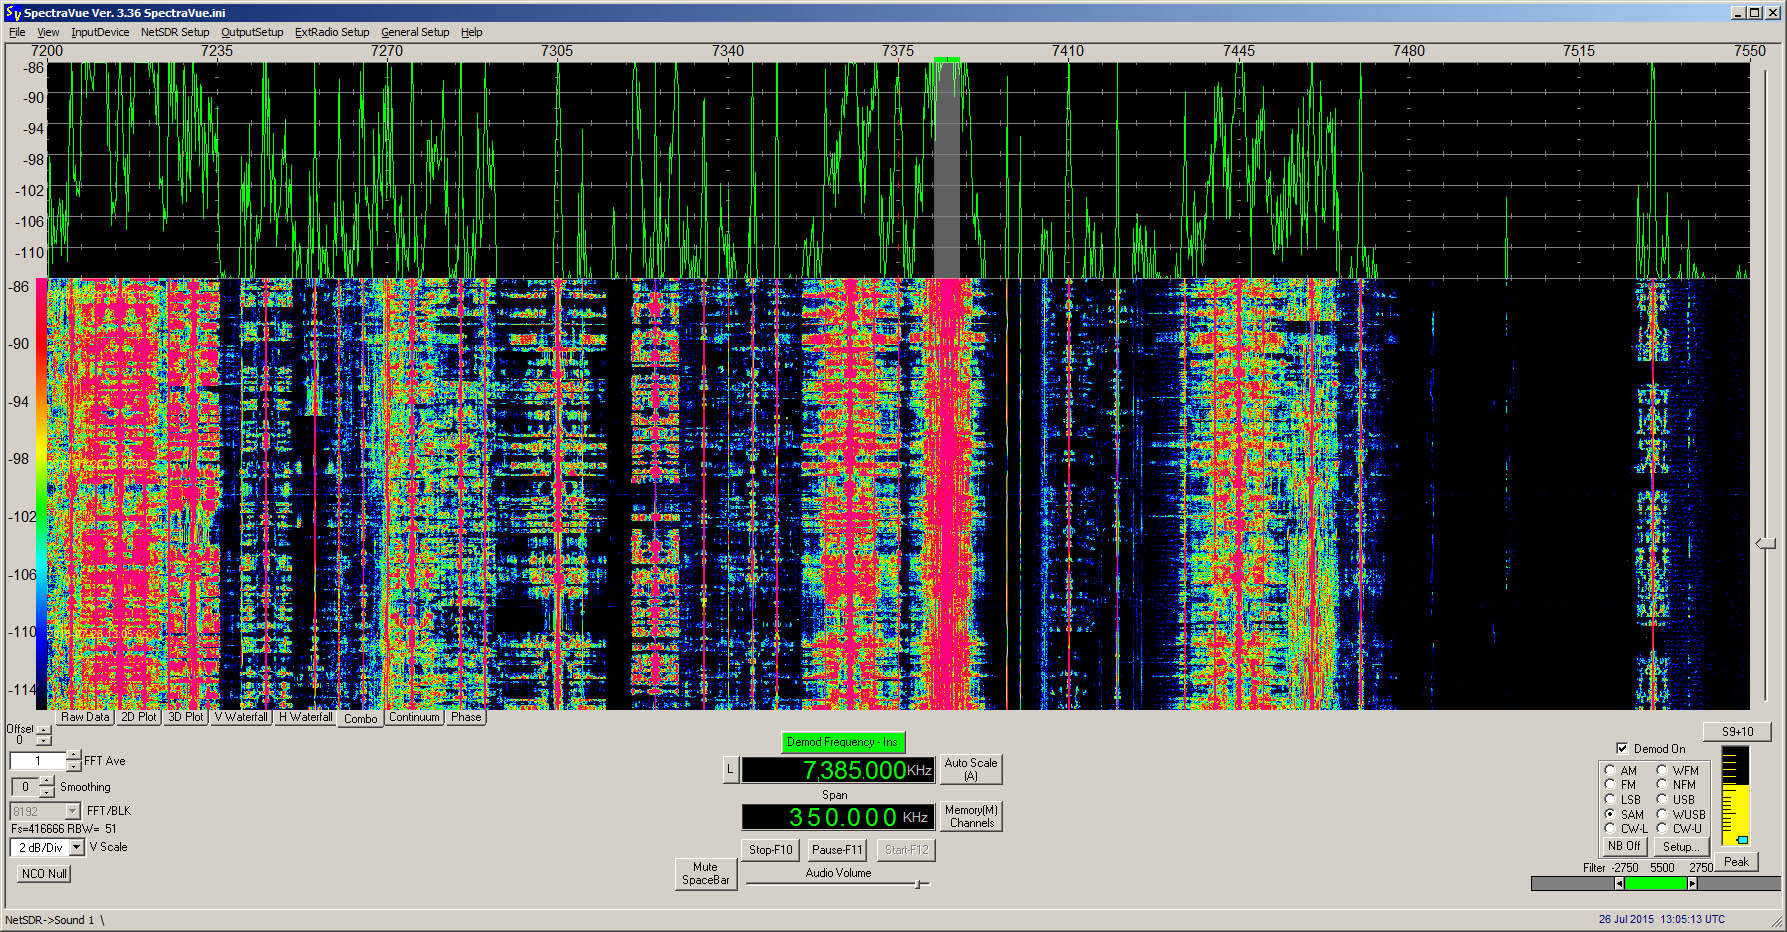Decrease the Offset with its down arrow
This screenshot has height=932, width=1787.
[44, 741]
